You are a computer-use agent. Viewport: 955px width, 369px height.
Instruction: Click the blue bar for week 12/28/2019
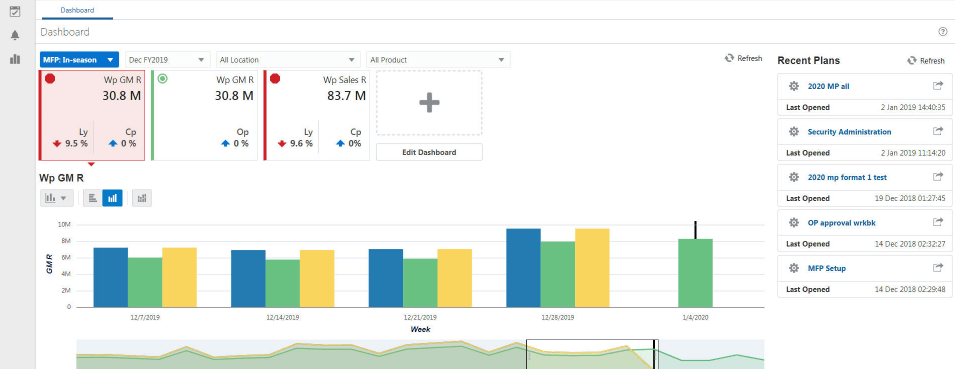[x=523, y=267]
